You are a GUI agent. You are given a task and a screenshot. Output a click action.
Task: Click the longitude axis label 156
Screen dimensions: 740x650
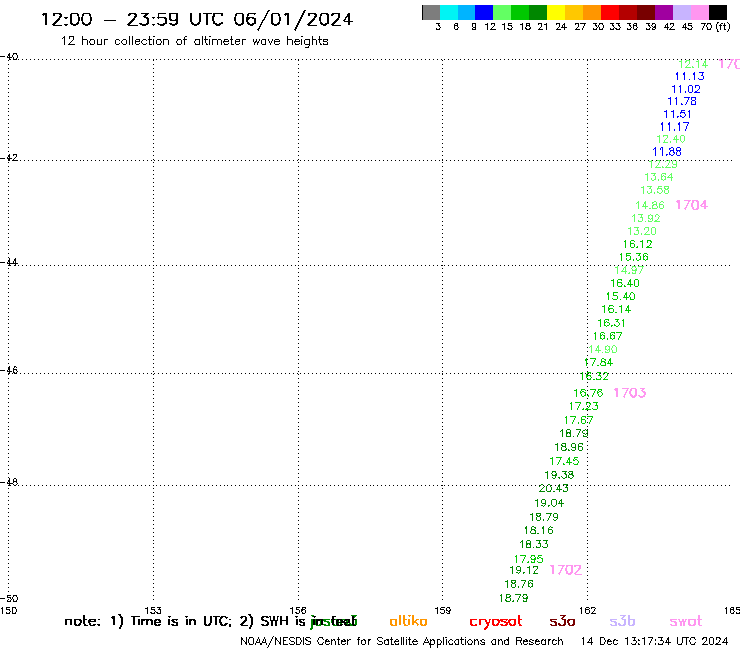298,611
